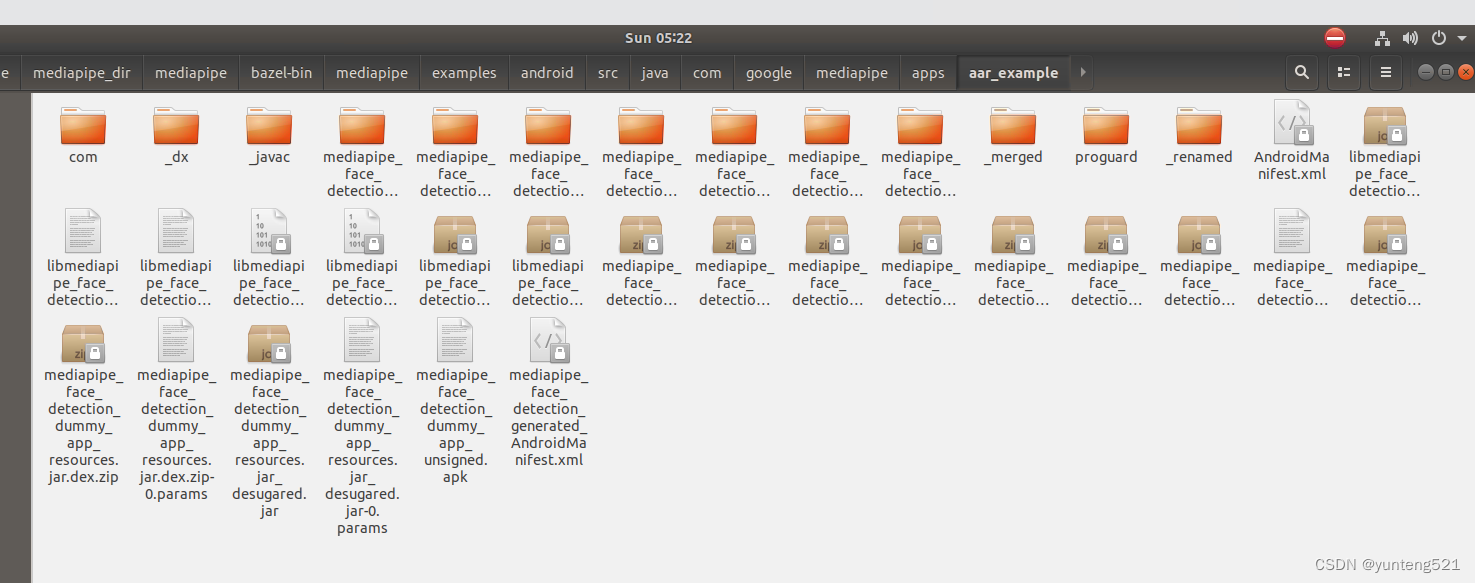Select the AndroidManifest.xml file

coord(1292,140)
